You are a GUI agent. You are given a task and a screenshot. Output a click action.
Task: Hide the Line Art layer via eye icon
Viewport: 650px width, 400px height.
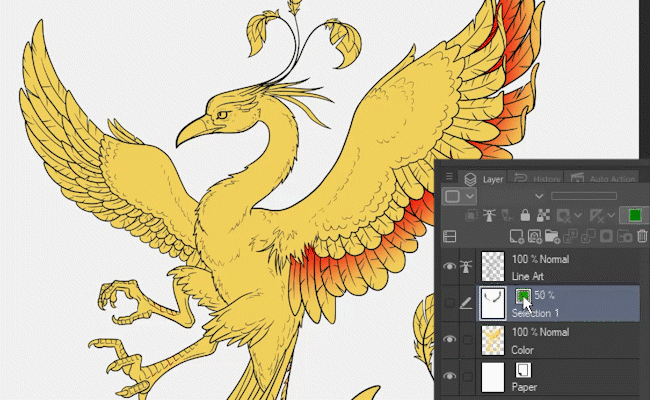click(x=449, y=267)
